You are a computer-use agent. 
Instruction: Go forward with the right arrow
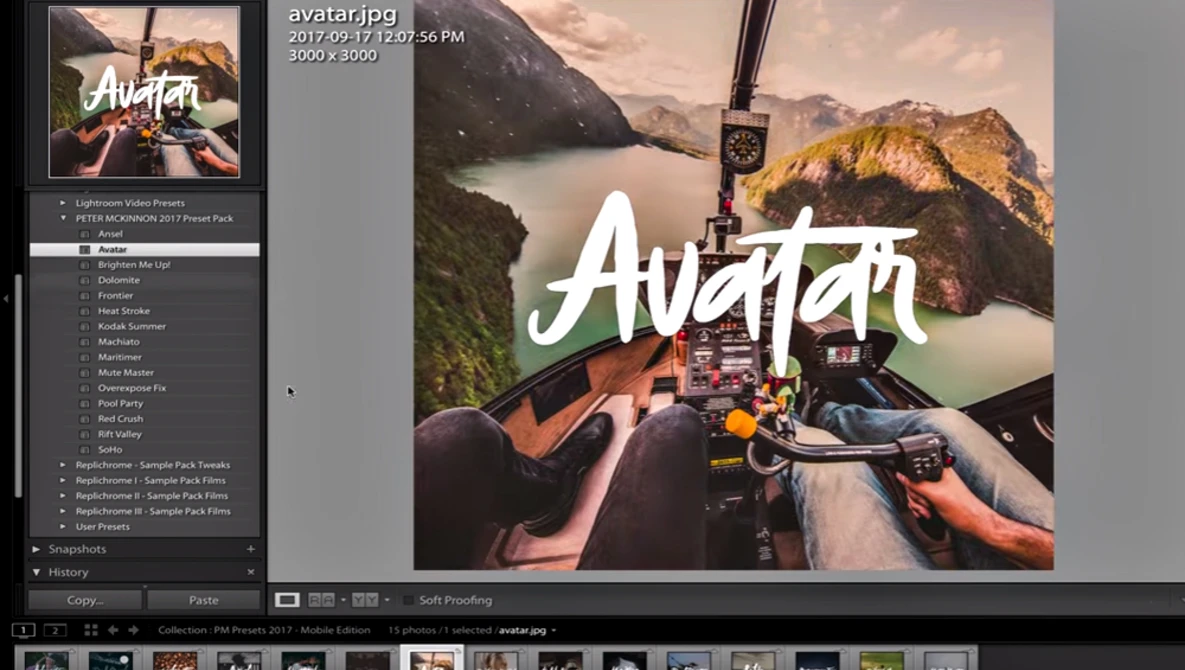[x=134, y=630]
